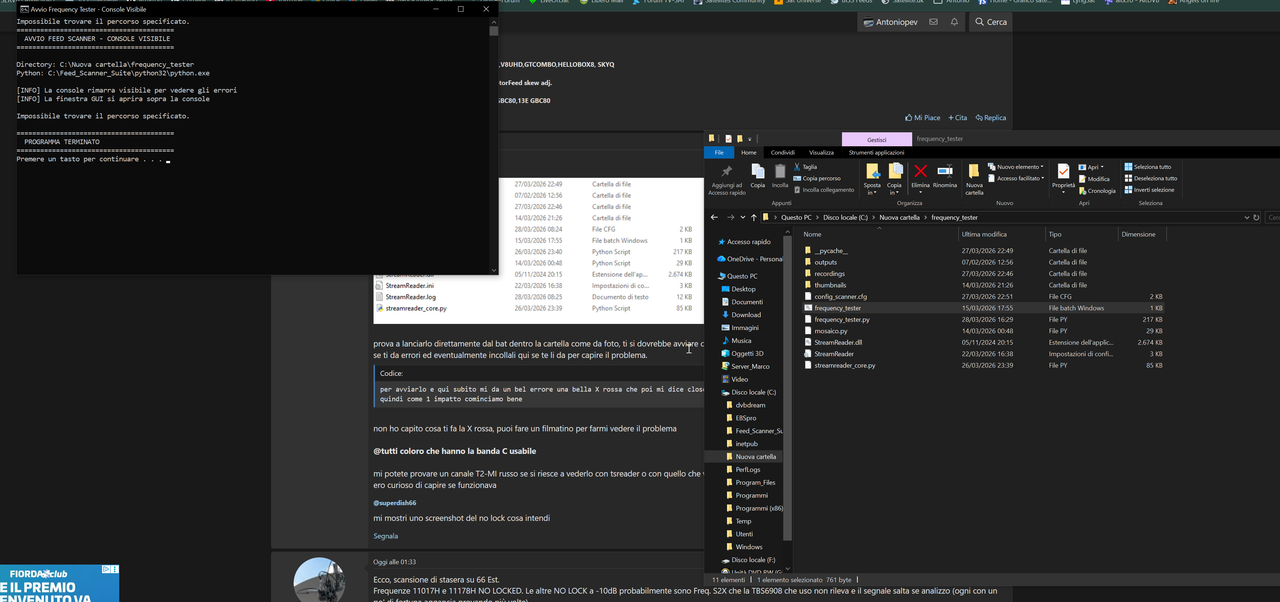Click the Incolla clipboard icon

point(780,172)
